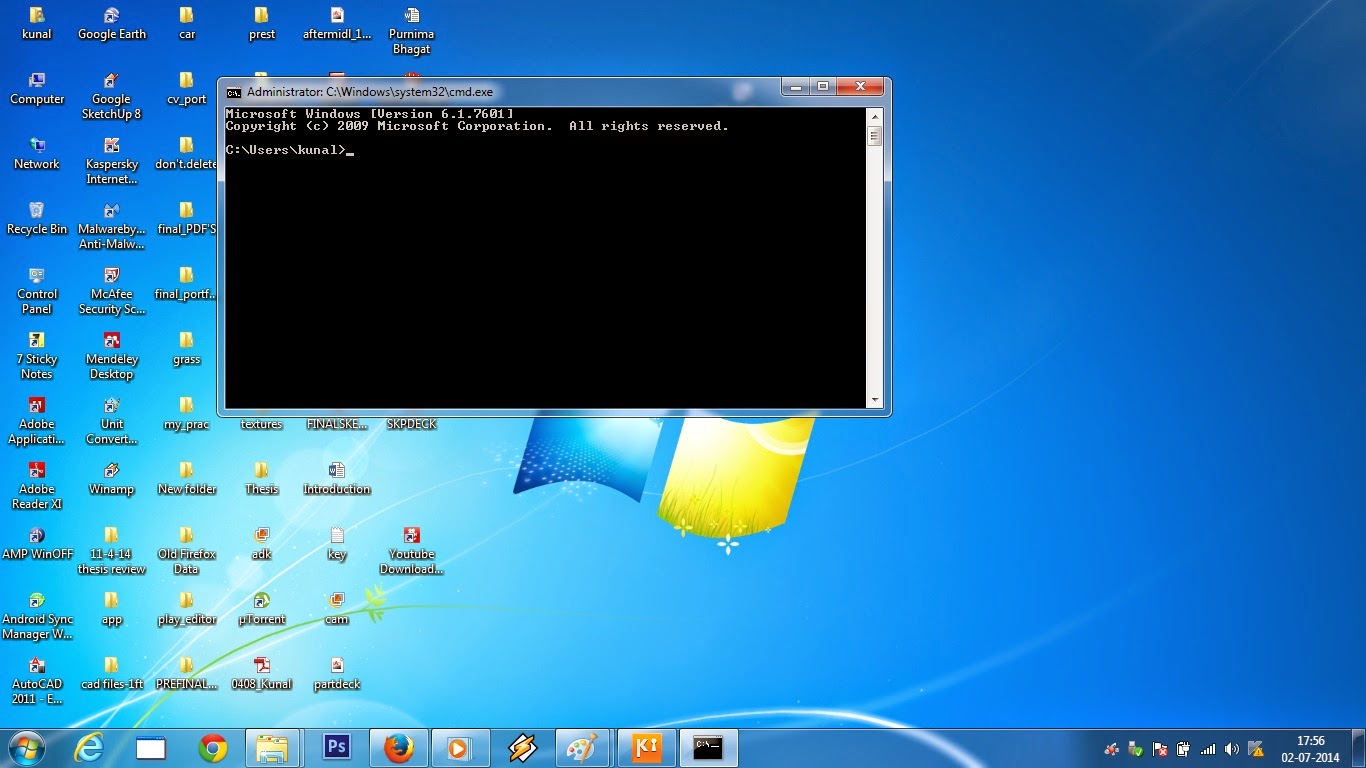Open cmd.exe window system menu icon
Screen dimensions: 1366x768
tap(234, 92)
